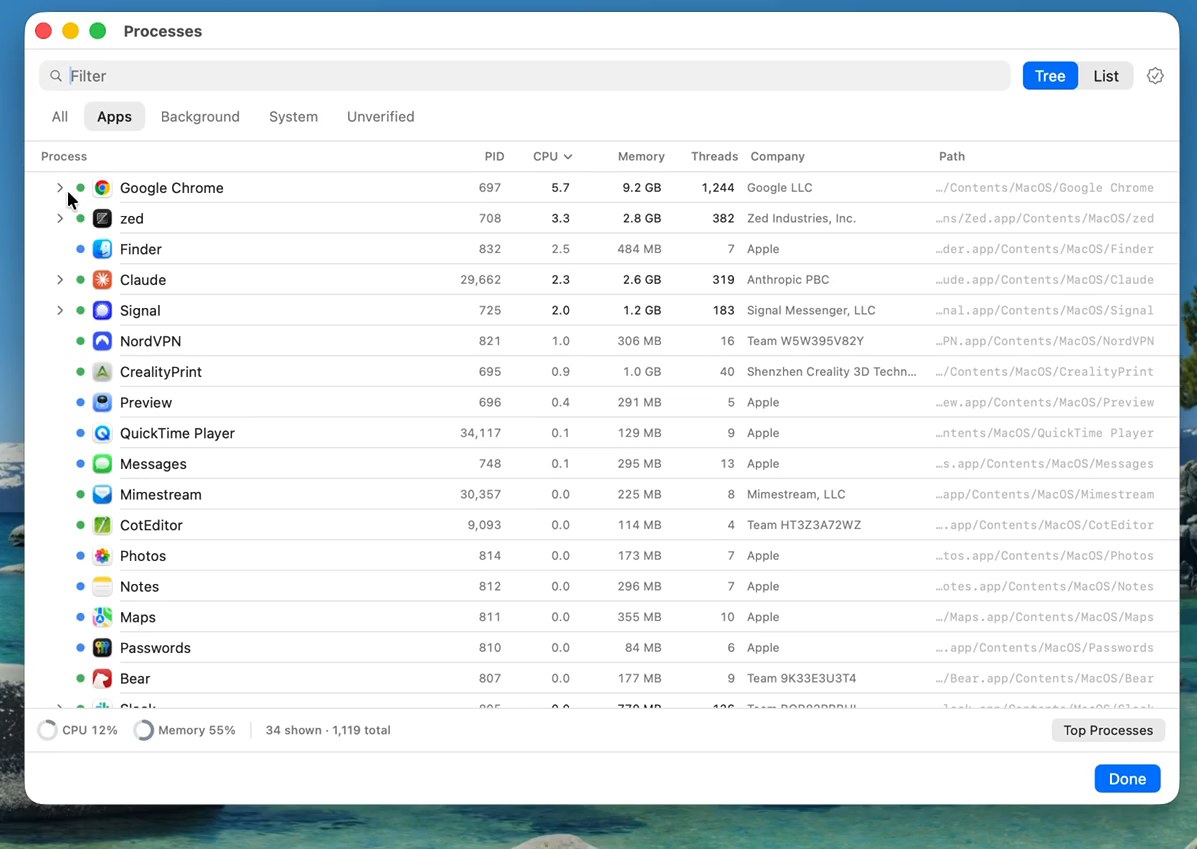1197x849 pixels.
Task: Click the QuickTime Player app icon
Action: tap(102, 433)
